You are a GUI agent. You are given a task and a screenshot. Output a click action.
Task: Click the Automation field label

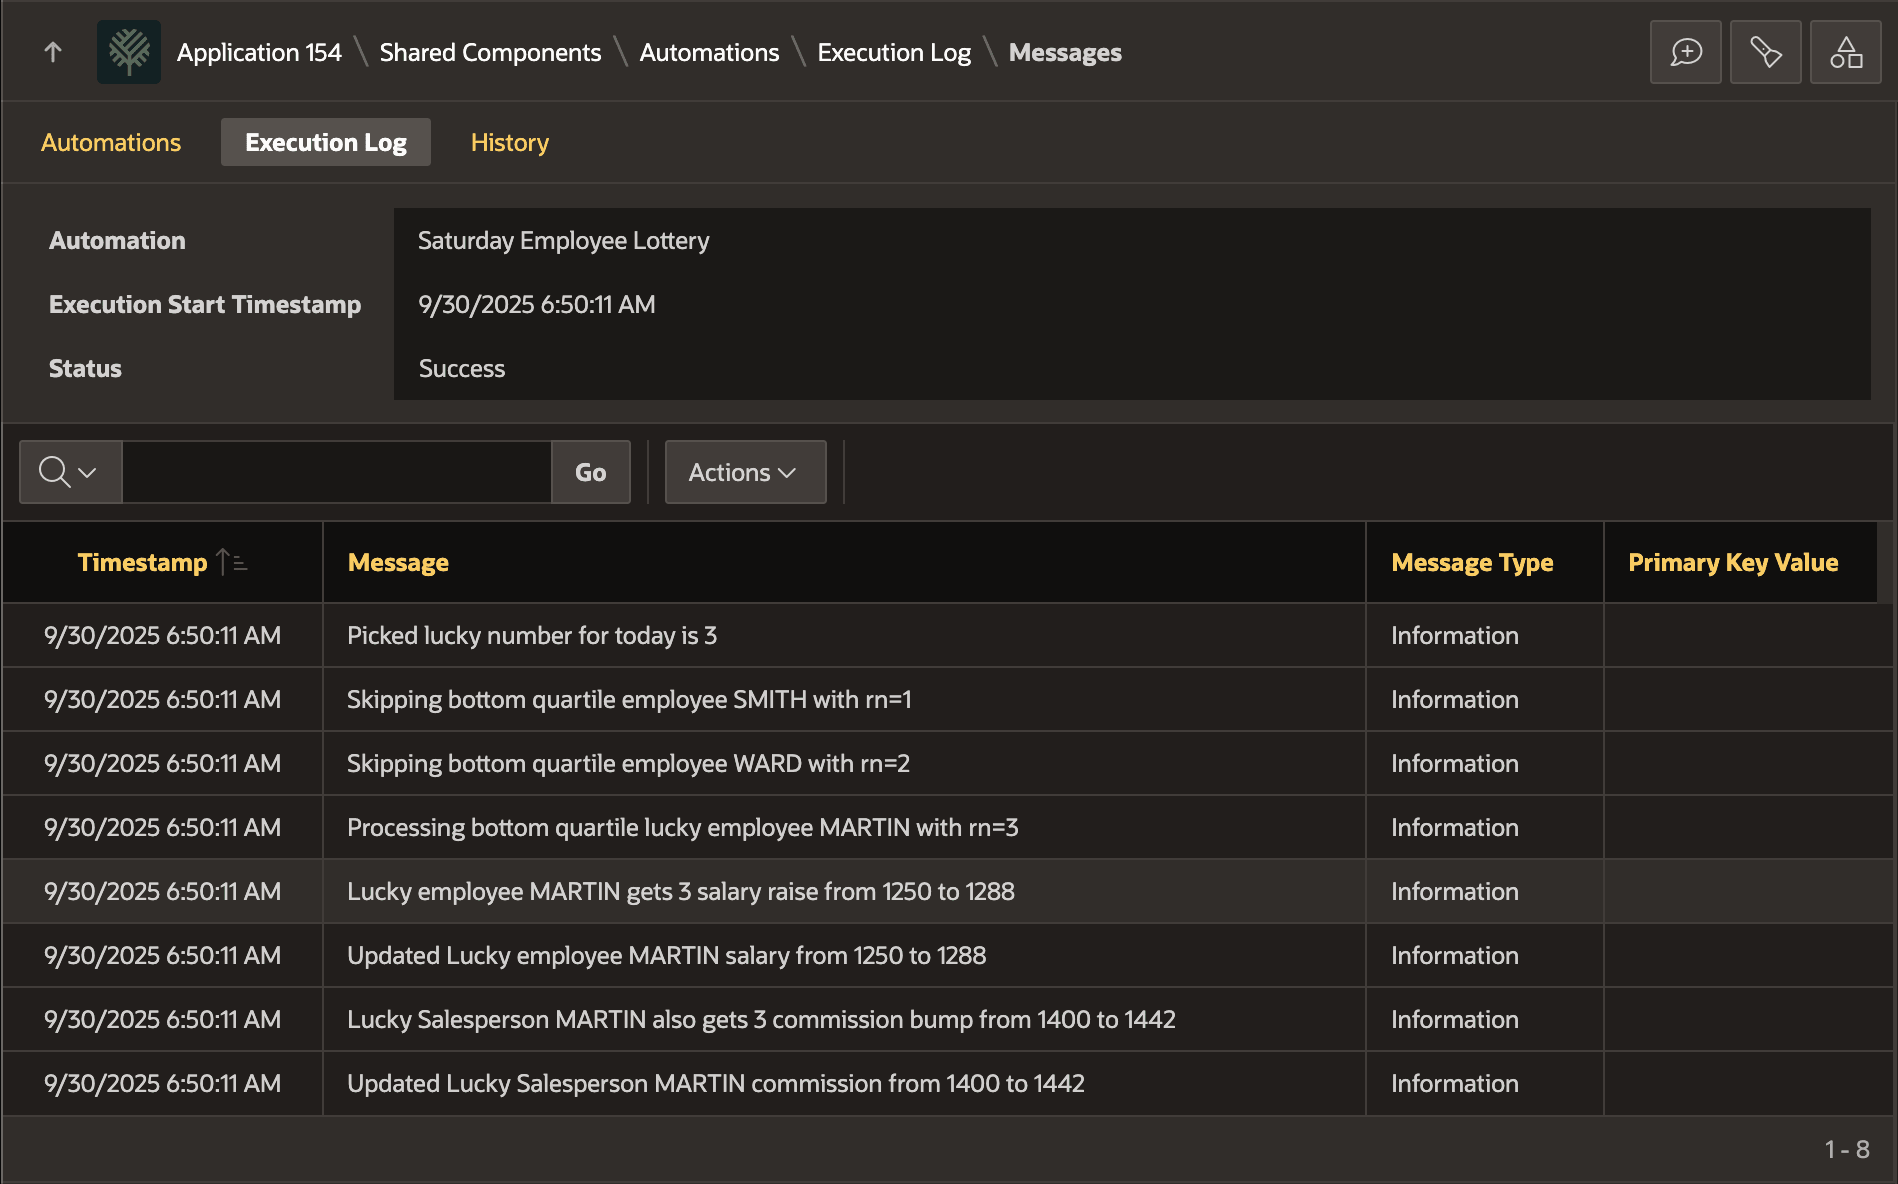click(117, 240)
